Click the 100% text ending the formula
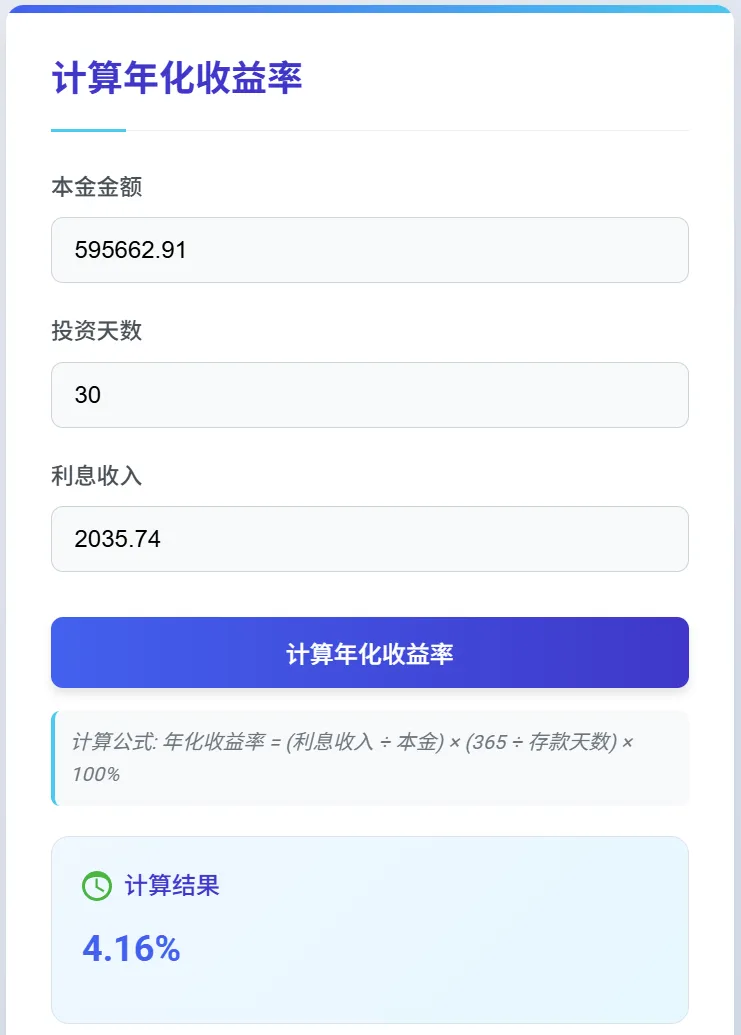This screenshot has height=1035, width=741. (x=96, y=774)
